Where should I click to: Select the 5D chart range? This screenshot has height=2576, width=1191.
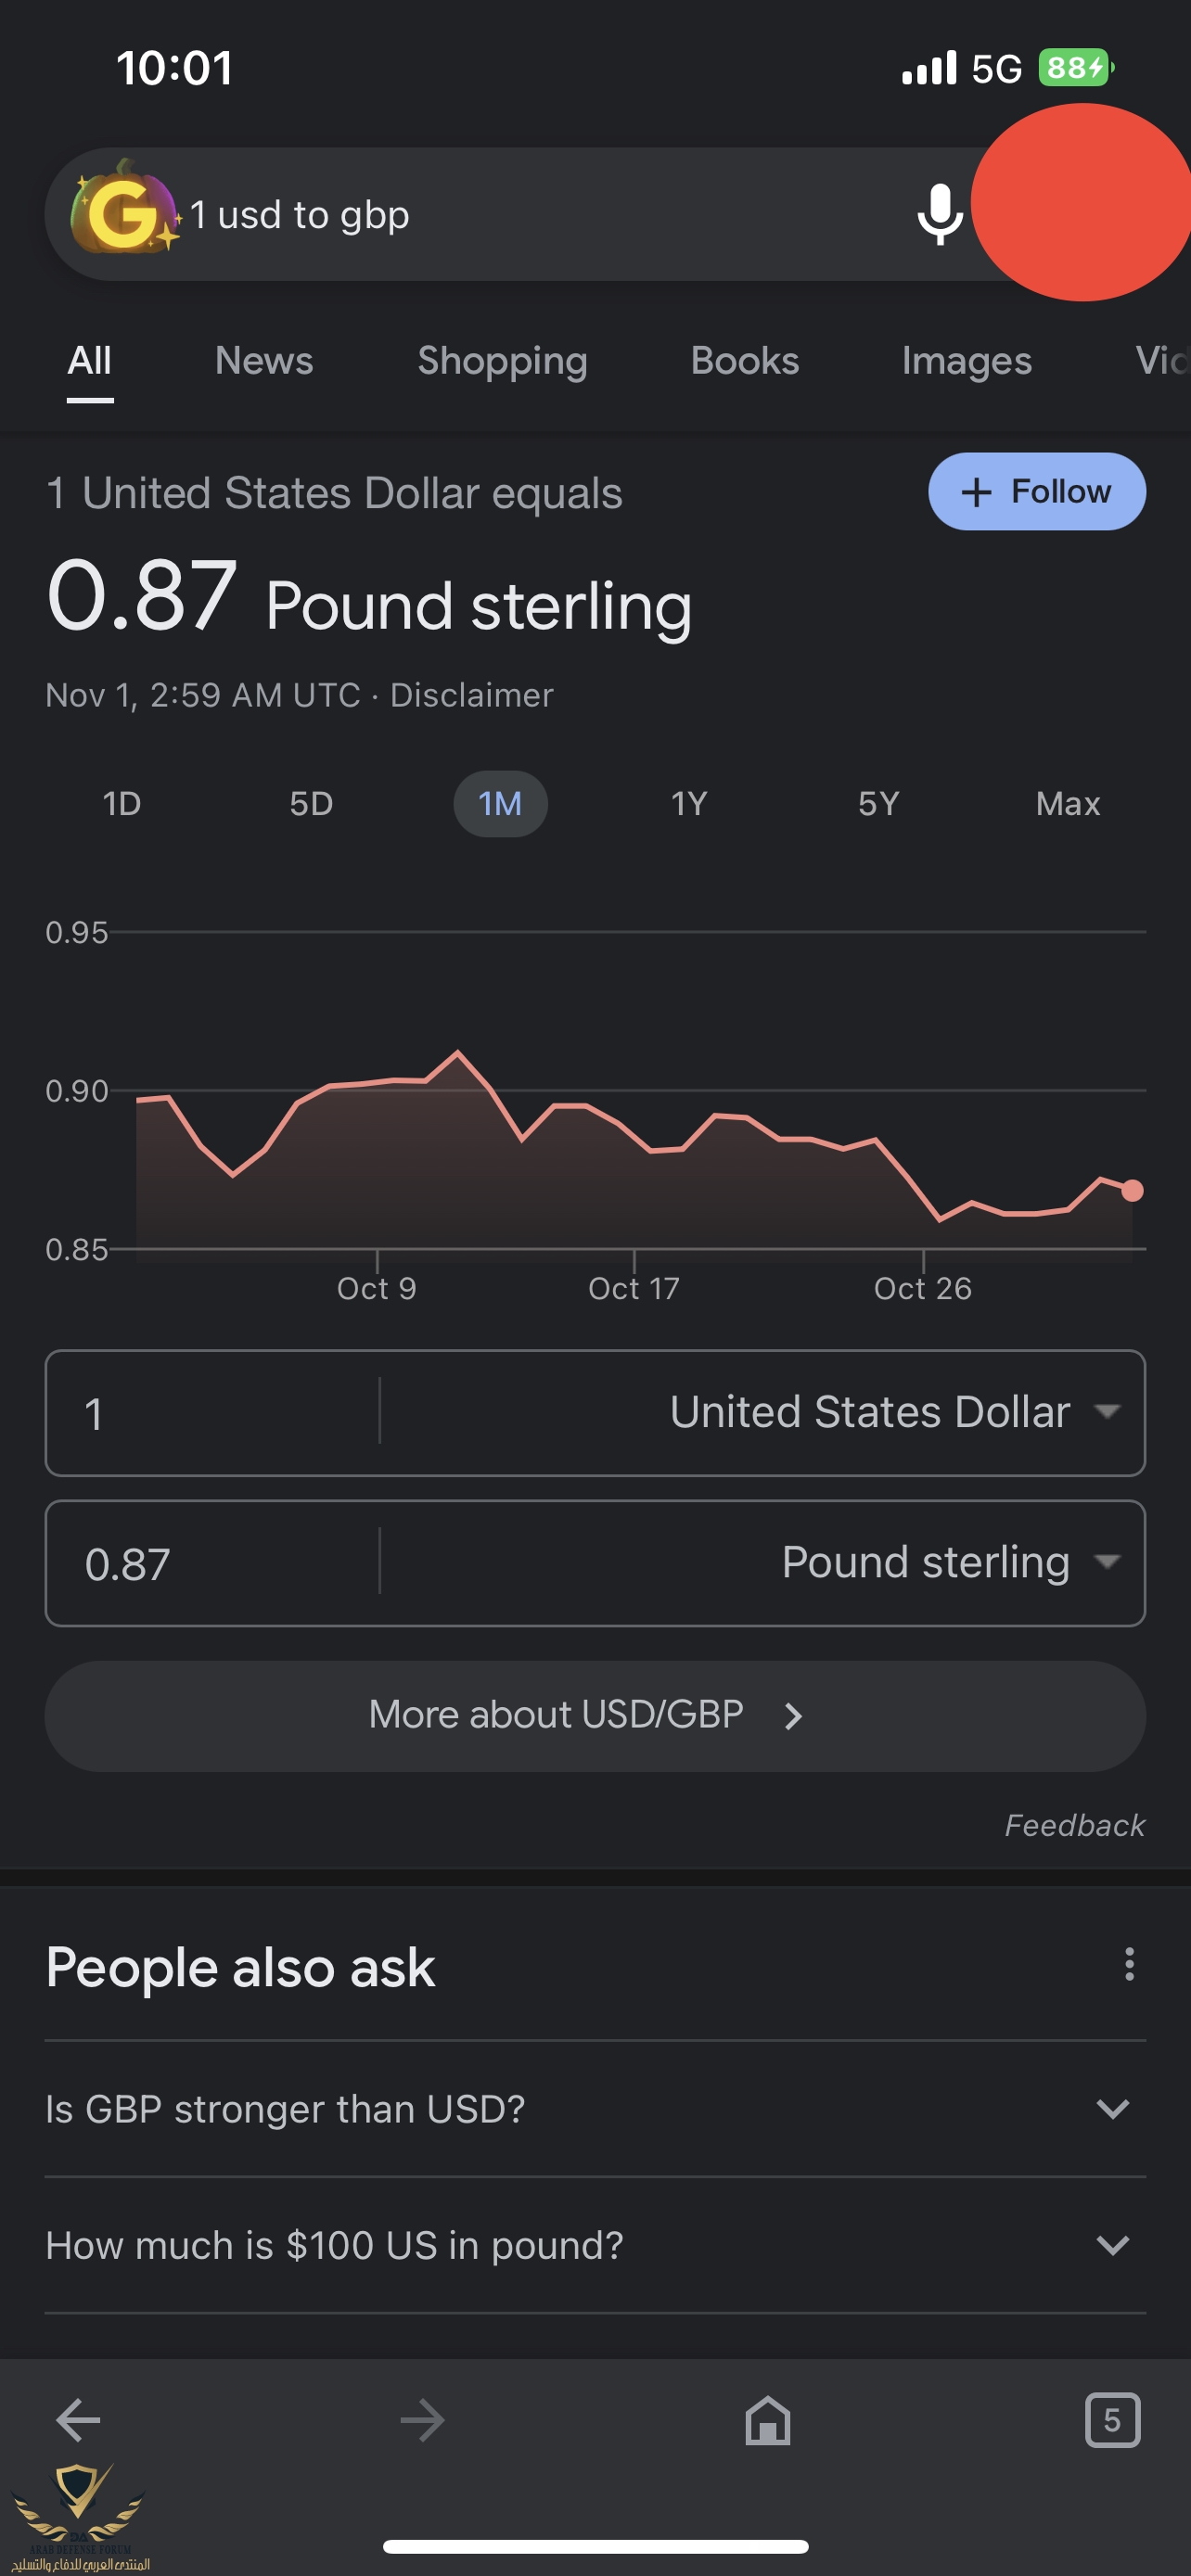(x=311, y=804)
